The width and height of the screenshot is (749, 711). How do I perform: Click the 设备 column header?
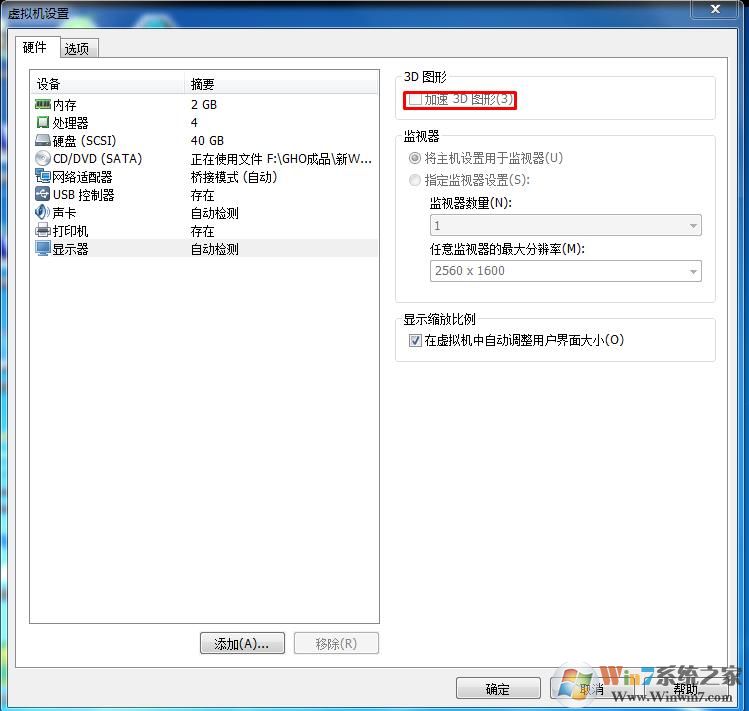[107, 84]
